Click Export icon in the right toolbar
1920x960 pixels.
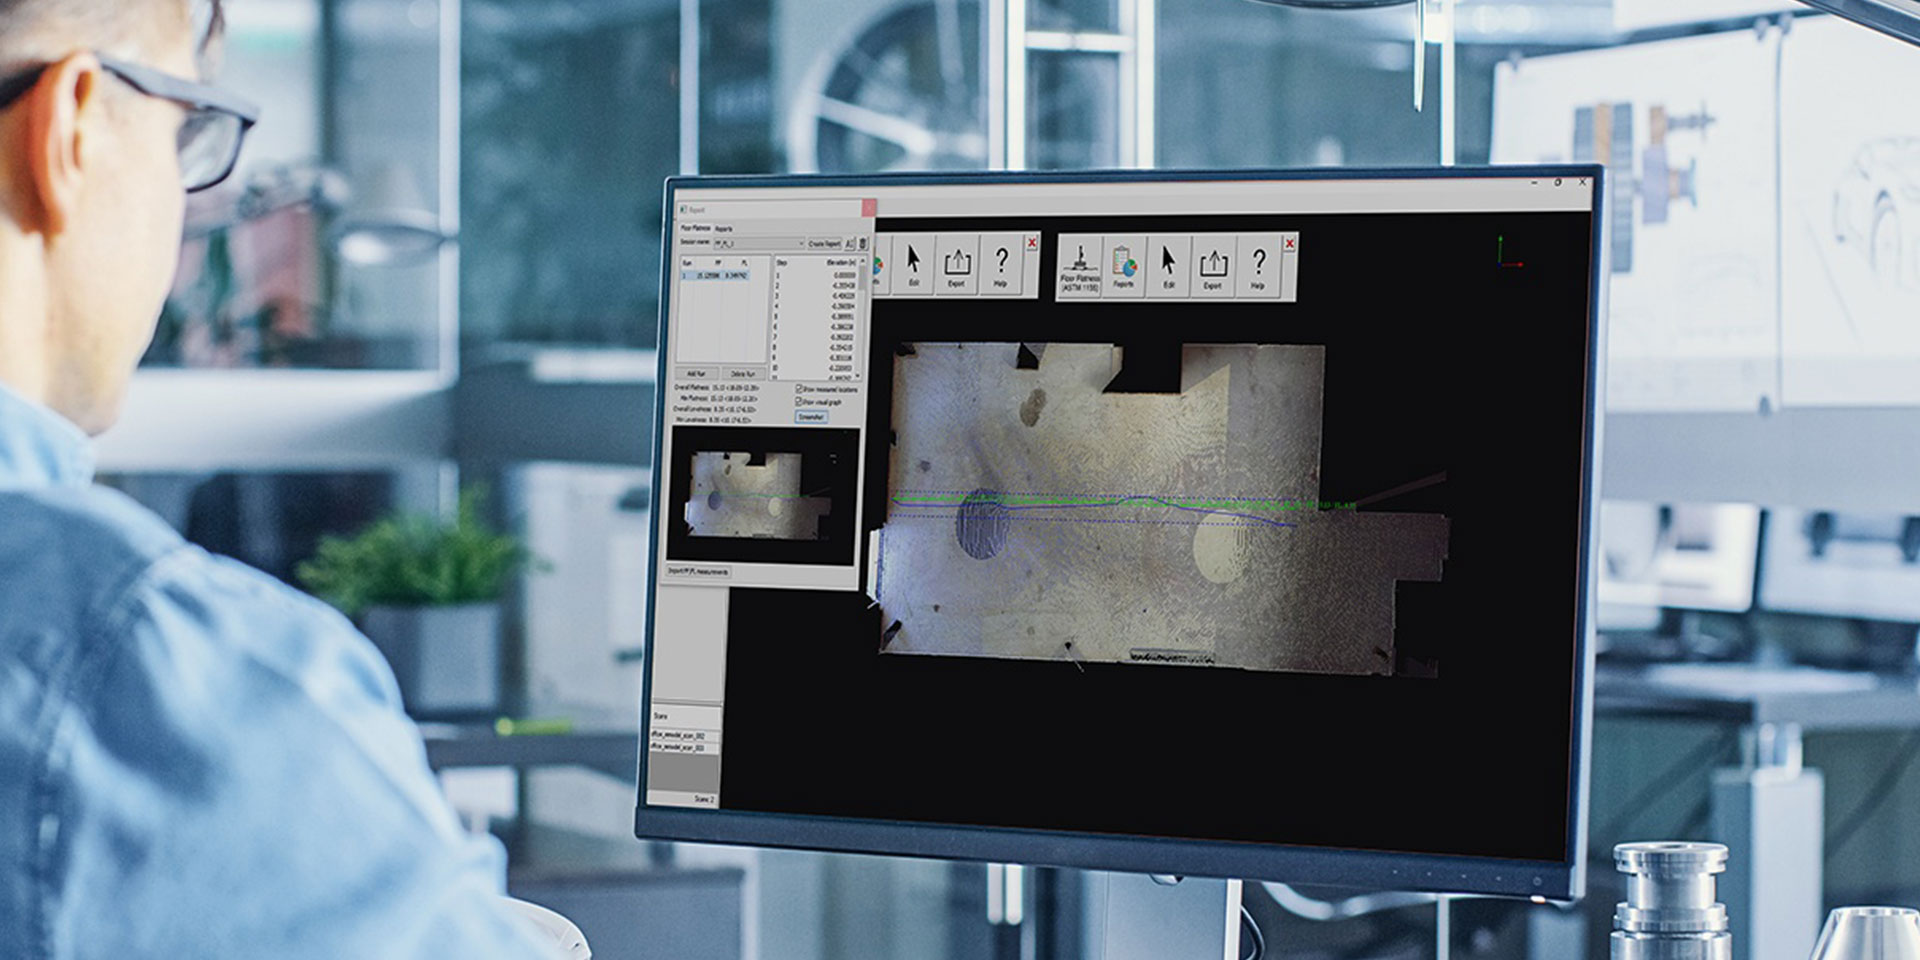click(1212, 266)
